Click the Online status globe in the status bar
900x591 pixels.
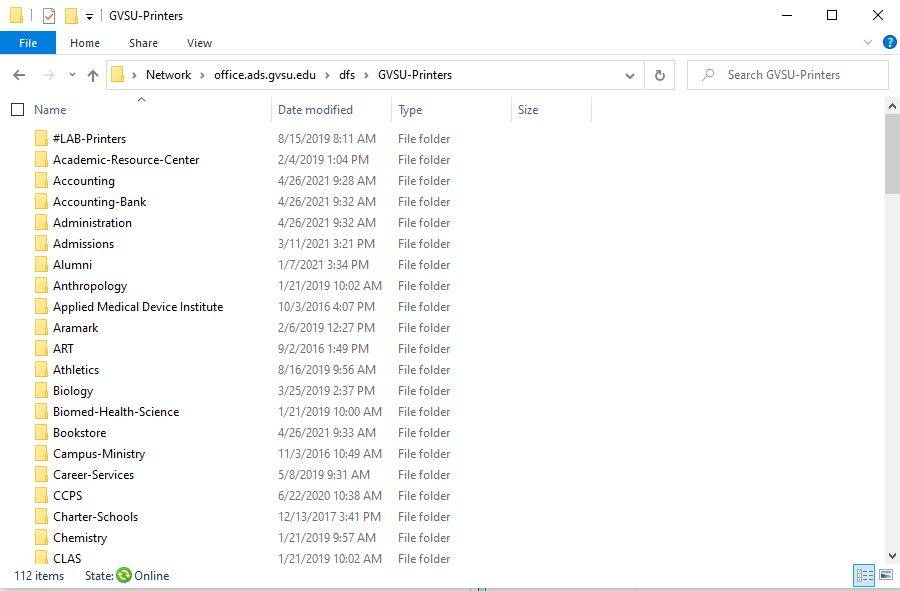[x=123, y=576]
